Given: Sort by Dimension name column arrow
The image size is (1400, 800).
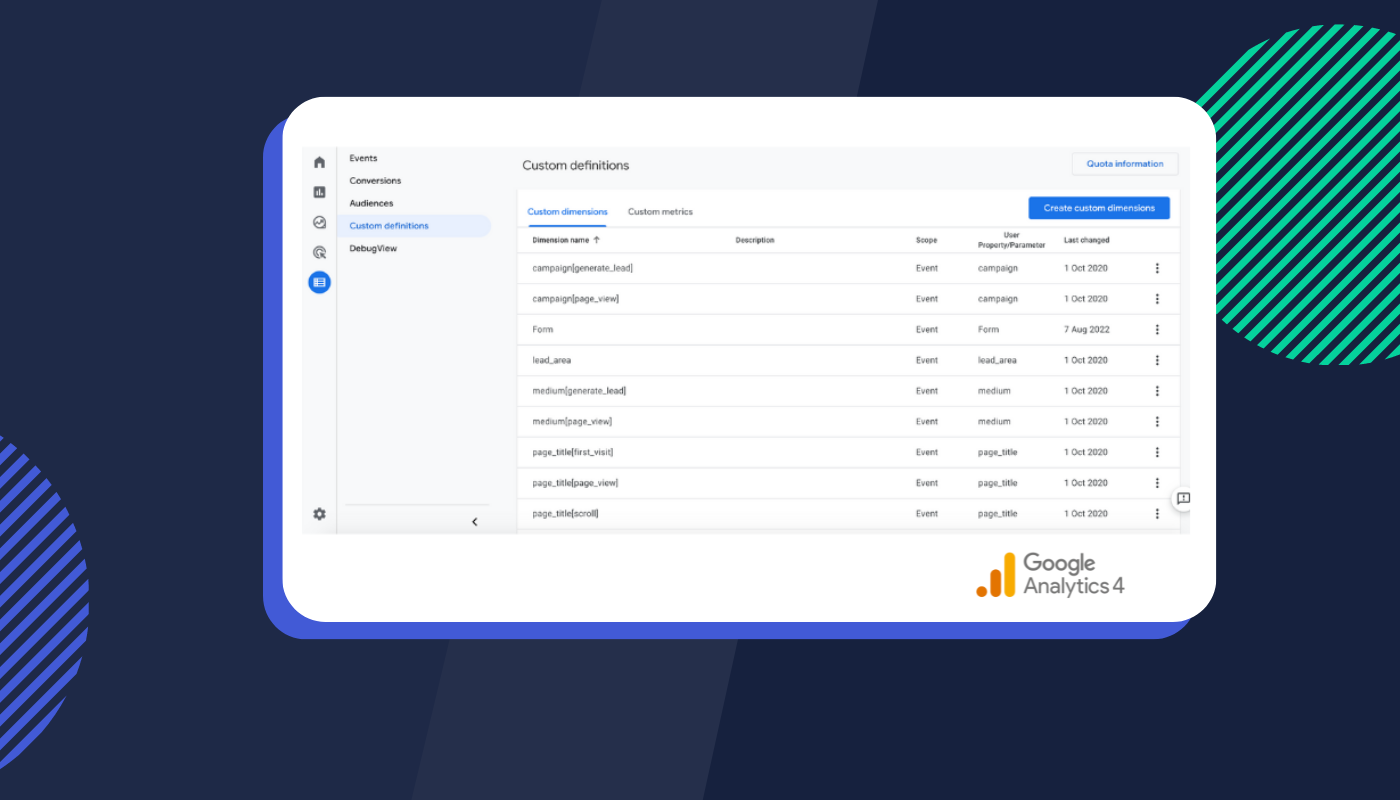Looking at the screenshot, I should [x=597, y=240].
